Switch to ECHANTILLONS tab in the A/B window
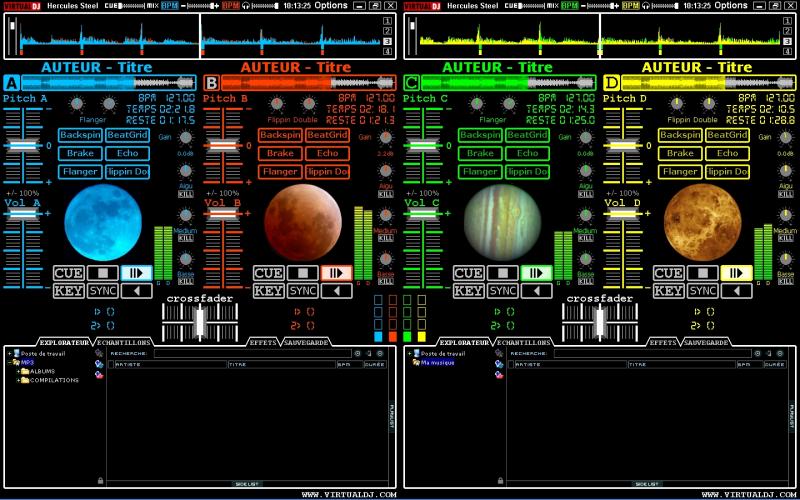 click(124, 342)
